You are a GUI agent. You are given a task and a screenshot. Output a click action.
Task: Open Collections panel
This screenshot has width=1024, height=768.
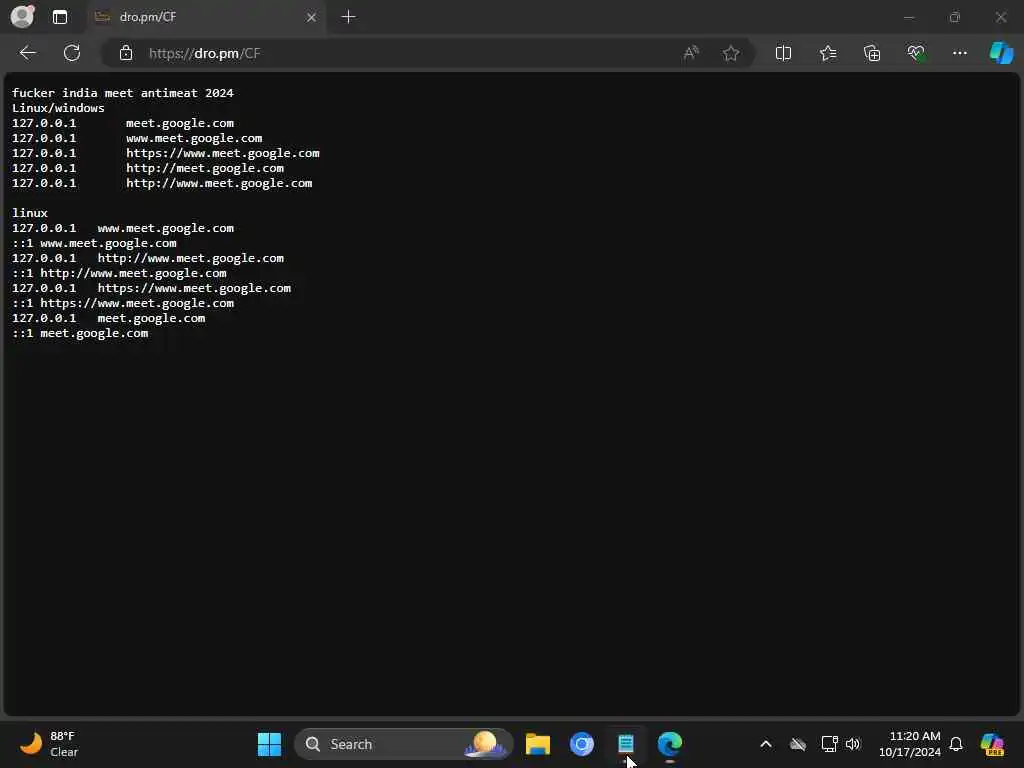click(872, 53)
